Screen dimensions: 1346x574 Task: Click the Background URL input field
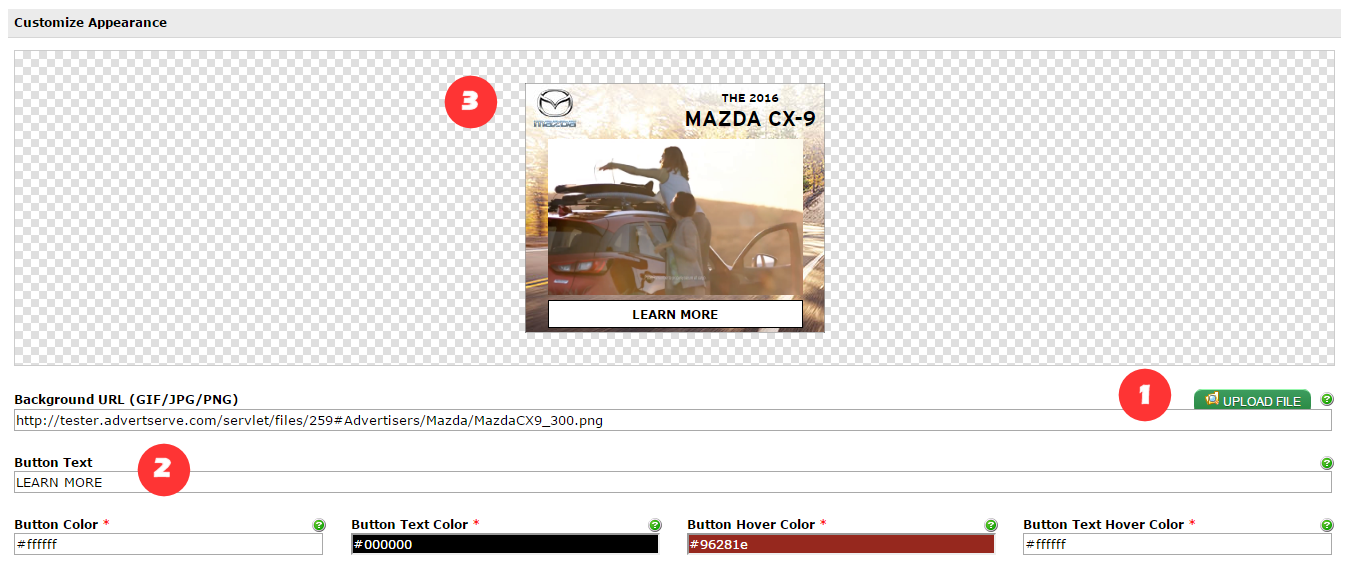[x=673, y=420]
